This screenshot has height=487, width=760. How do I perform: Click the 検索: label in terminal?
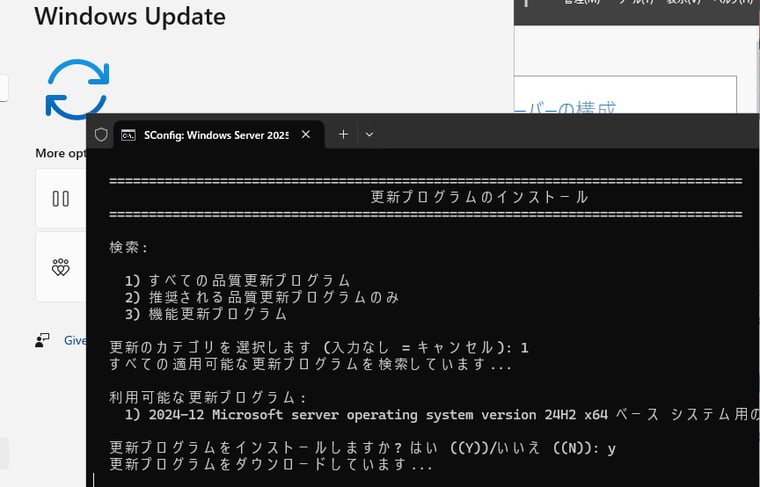click(x=128, y=247)
